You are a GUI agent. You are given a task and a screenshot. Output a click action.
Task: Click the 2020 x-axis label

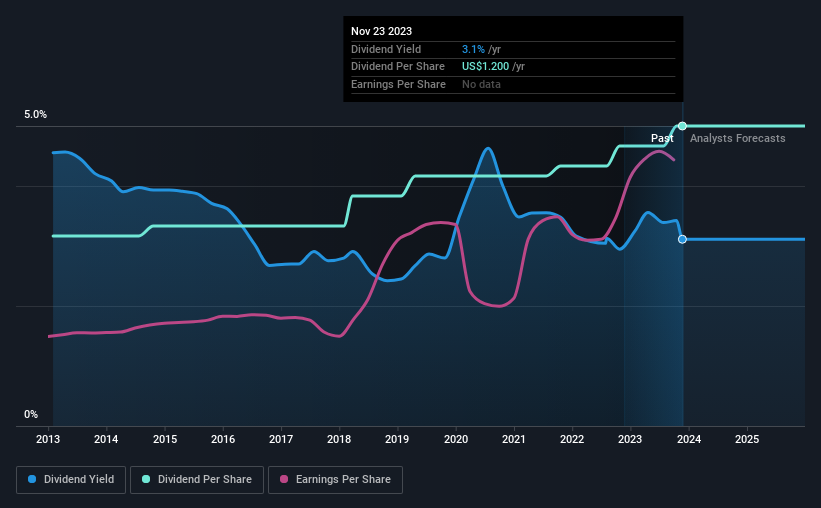coord(456,439)
